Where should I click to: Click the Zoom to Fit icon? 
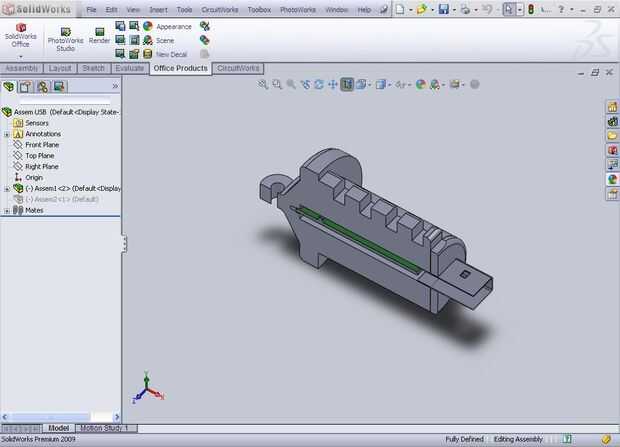pos(263,84)
